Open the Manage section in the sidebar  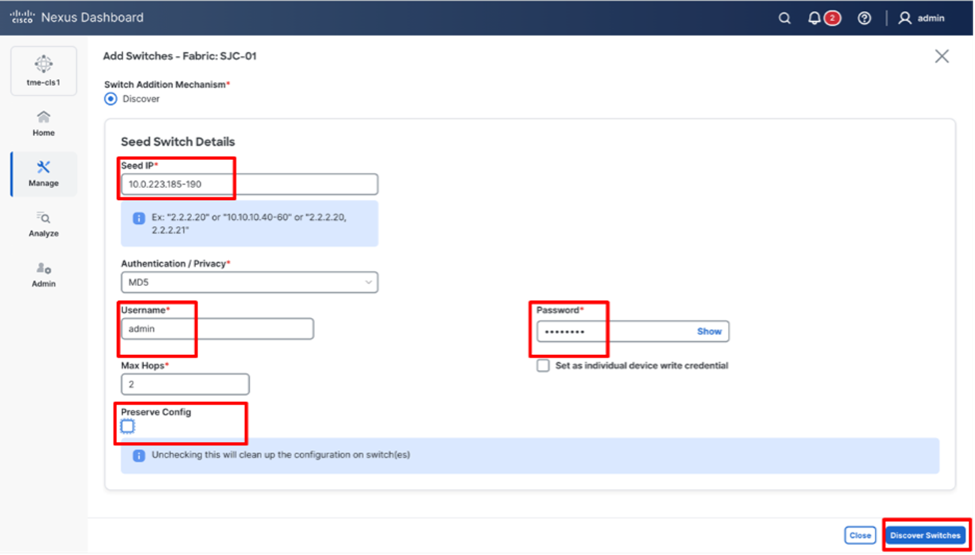pyautogui.click(x=44, y=174)
